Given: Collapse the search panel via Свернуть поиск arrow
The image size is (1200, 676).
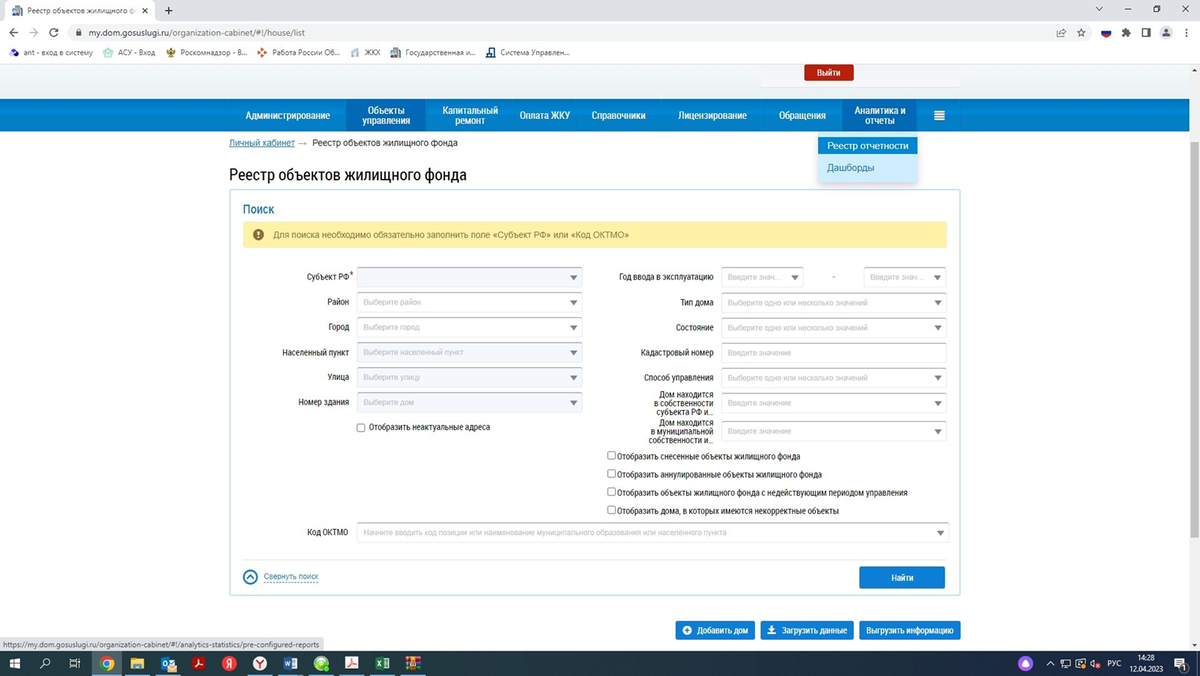Looking at the screenshot, I should click(249, 576).
